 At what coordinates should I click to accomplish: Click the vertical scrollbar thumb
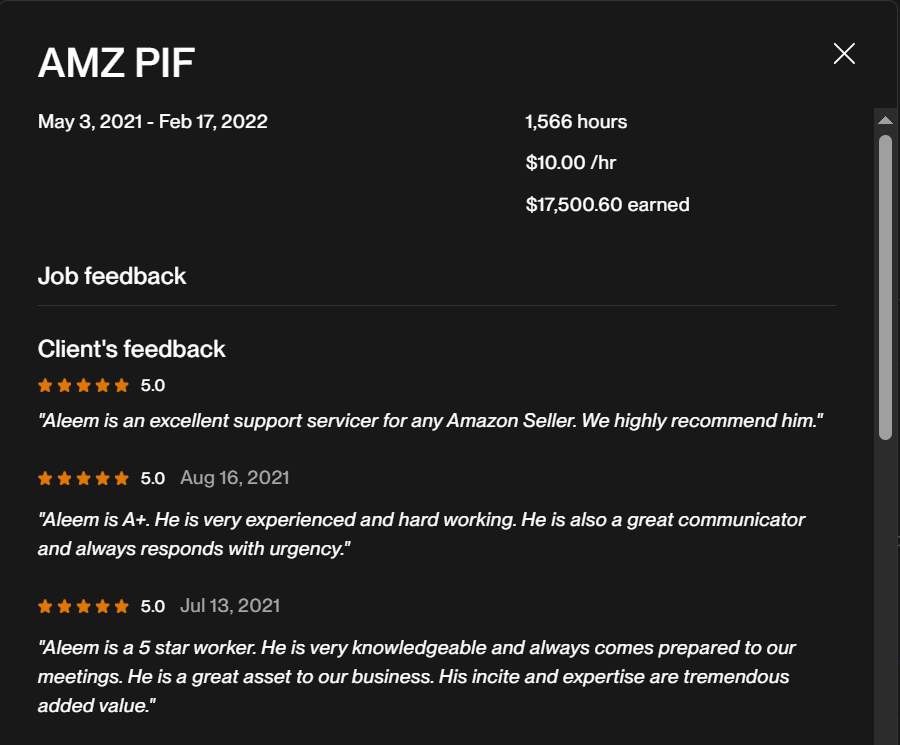click(x=885, y=285)
